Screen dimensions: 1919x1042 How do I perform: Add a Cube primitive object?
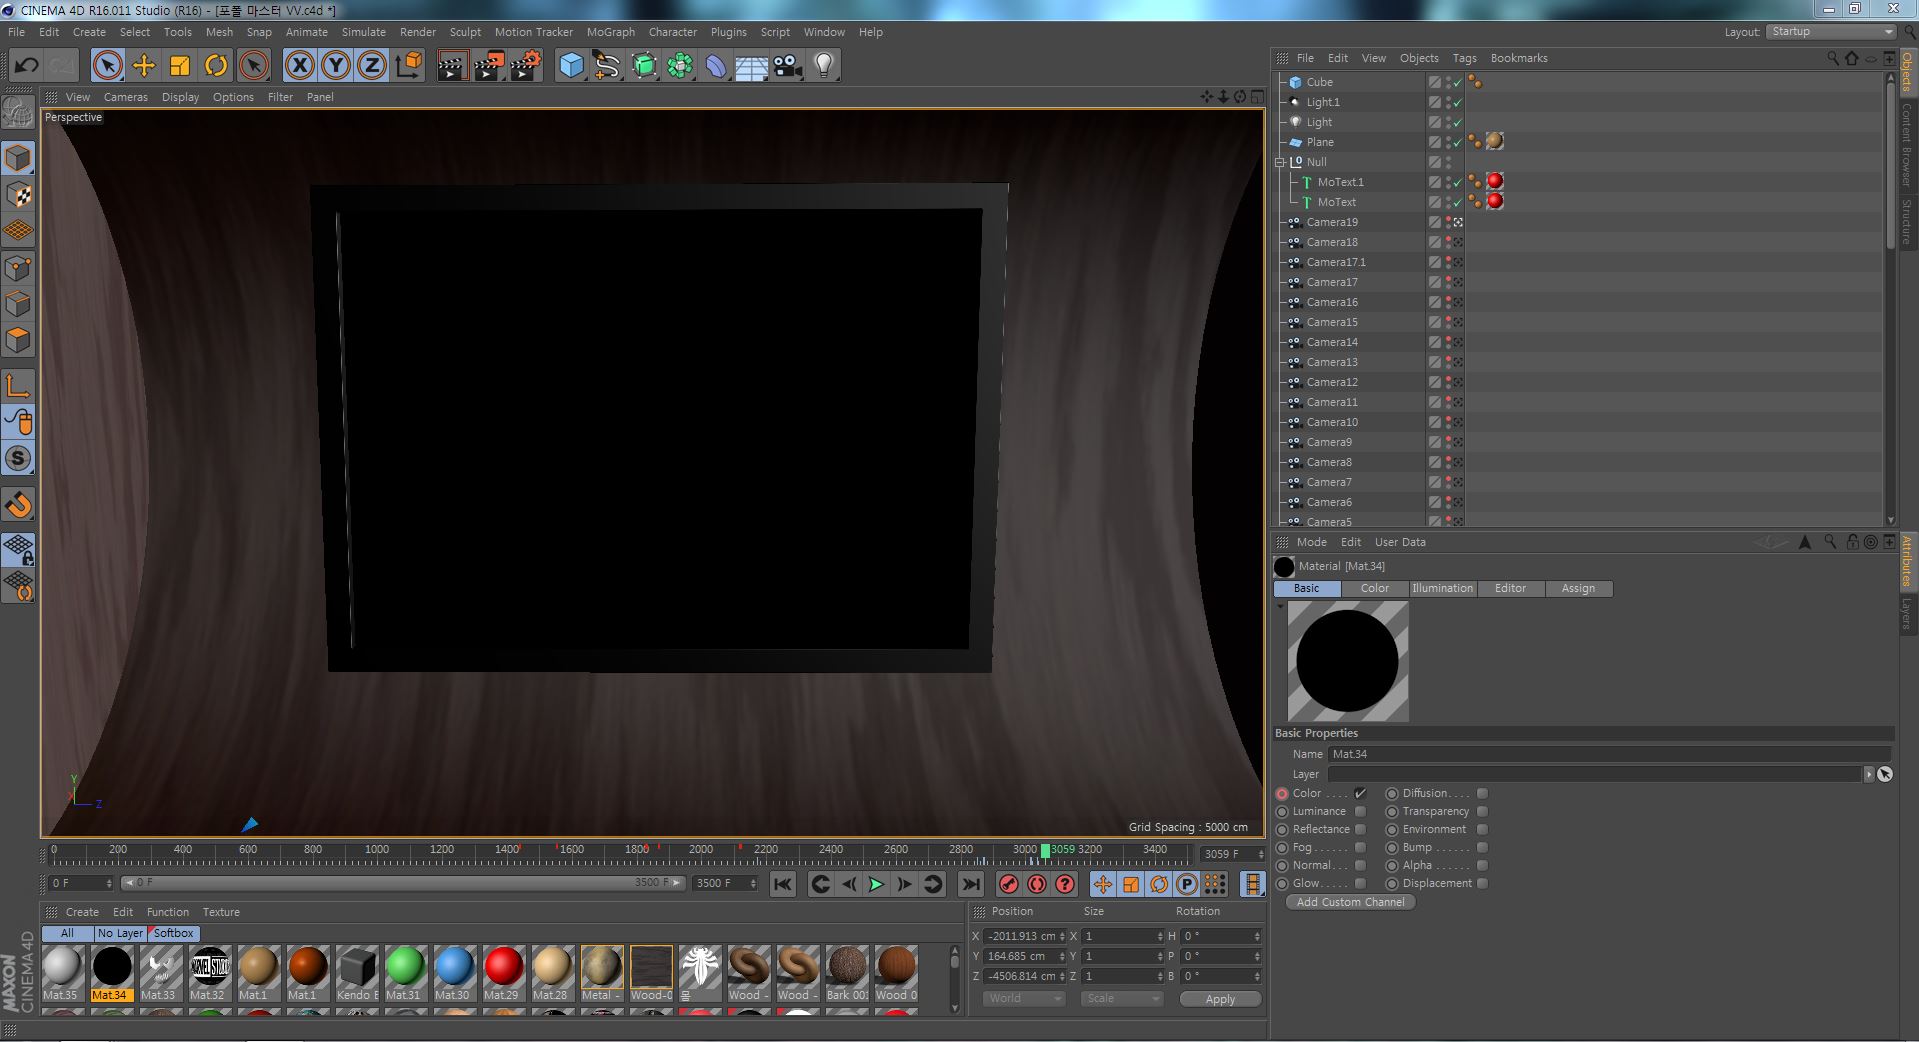coord(571,66)
